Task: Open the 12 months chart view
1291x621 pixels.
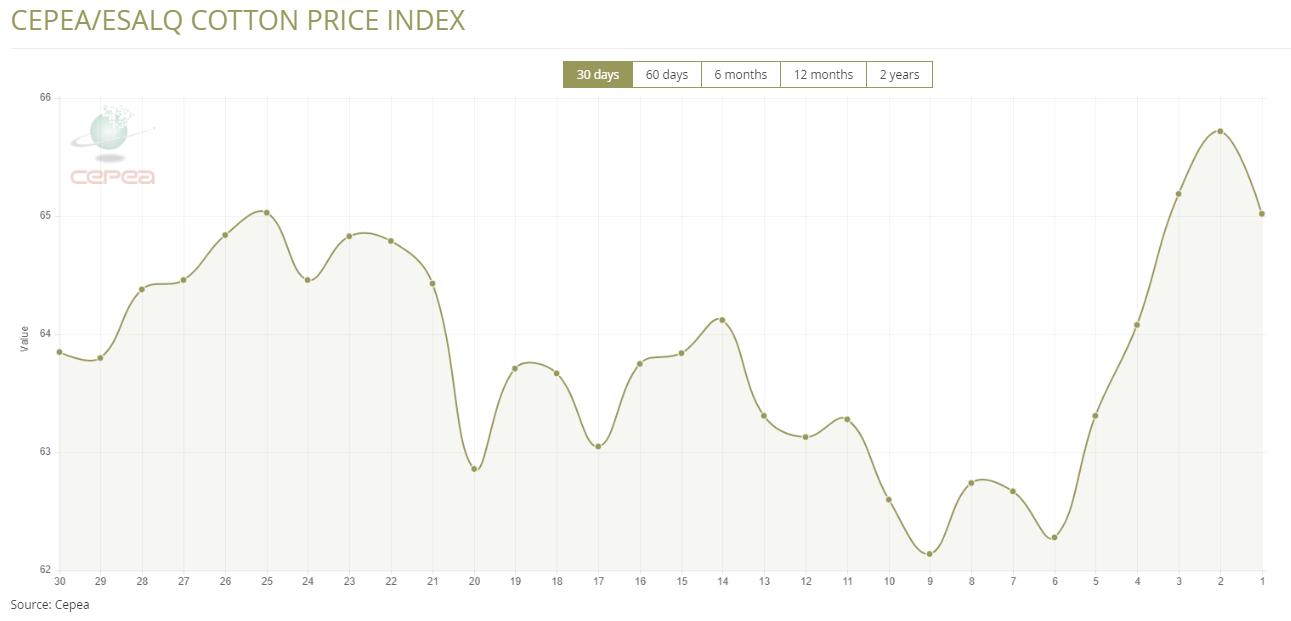Action: point(823,75)
